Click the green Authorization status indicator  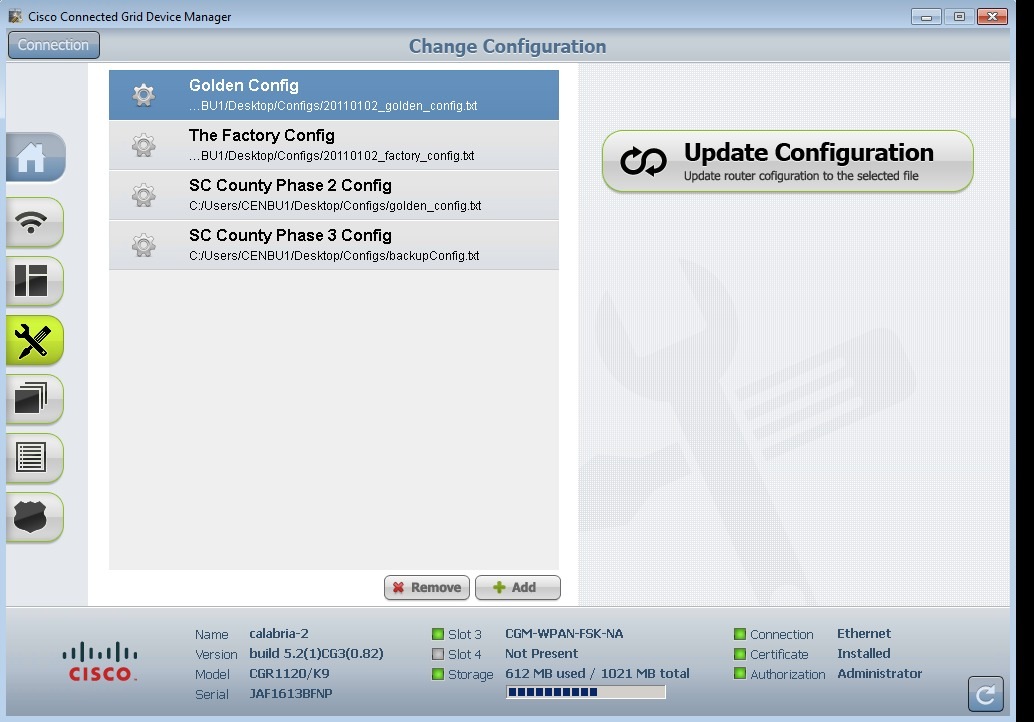click(x=740, y=674)
